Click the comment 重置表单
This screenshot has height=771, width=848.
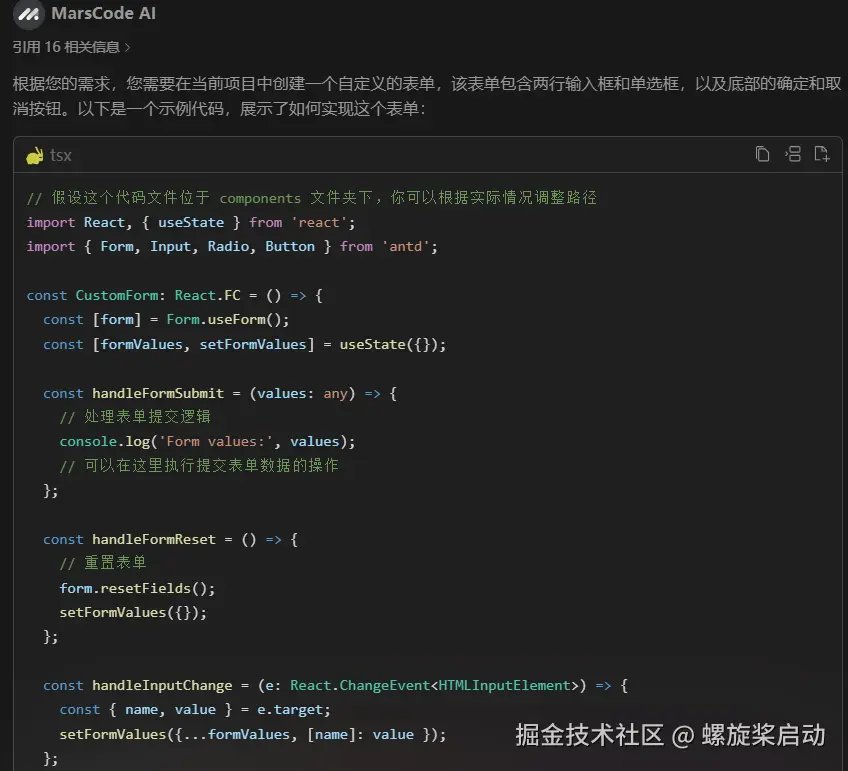click(x=103, y=563)
